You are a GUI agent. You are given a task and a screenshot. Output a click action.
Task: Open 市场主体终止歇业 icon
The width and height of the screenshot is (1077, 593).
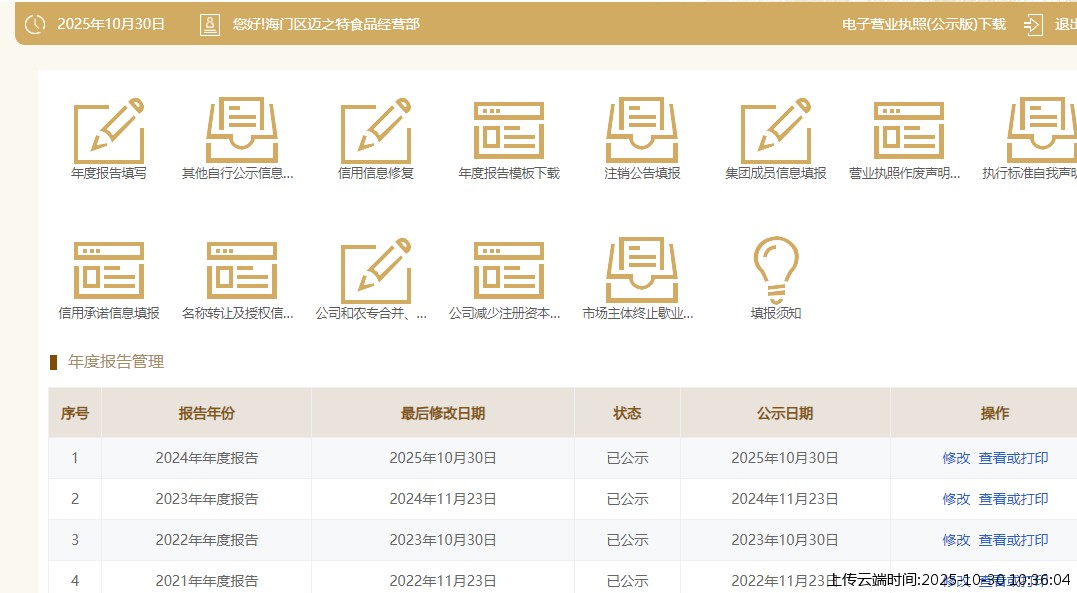coord(642,271)
